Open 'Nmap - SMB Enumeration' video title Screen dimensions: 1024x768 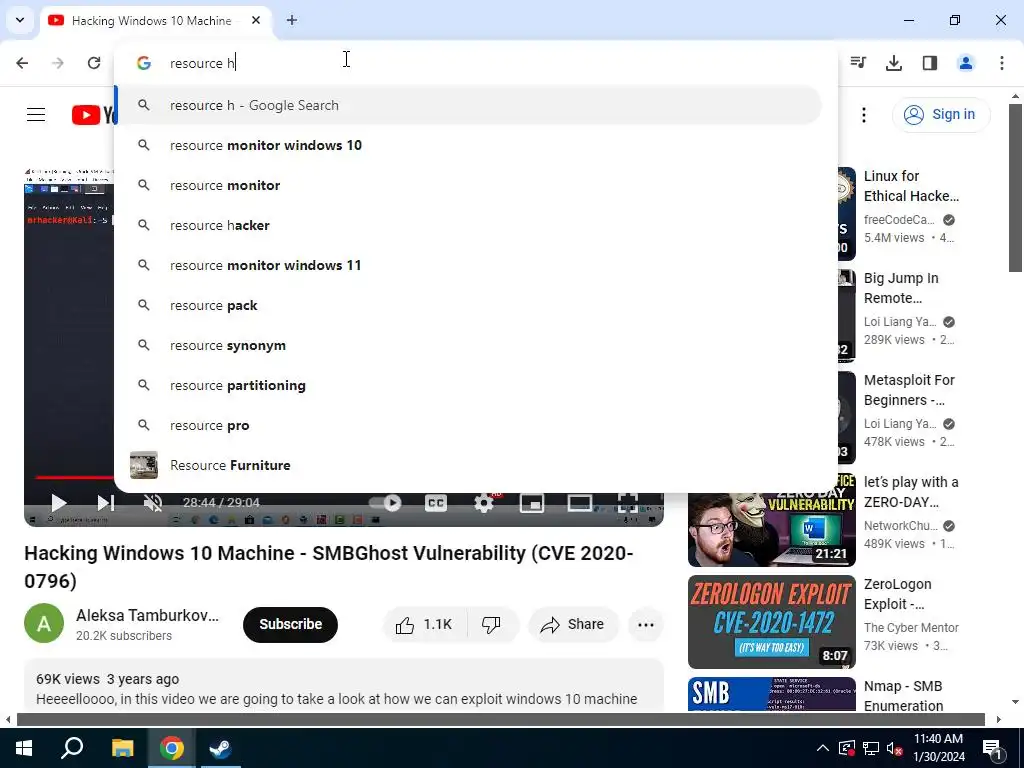(903, 696)
